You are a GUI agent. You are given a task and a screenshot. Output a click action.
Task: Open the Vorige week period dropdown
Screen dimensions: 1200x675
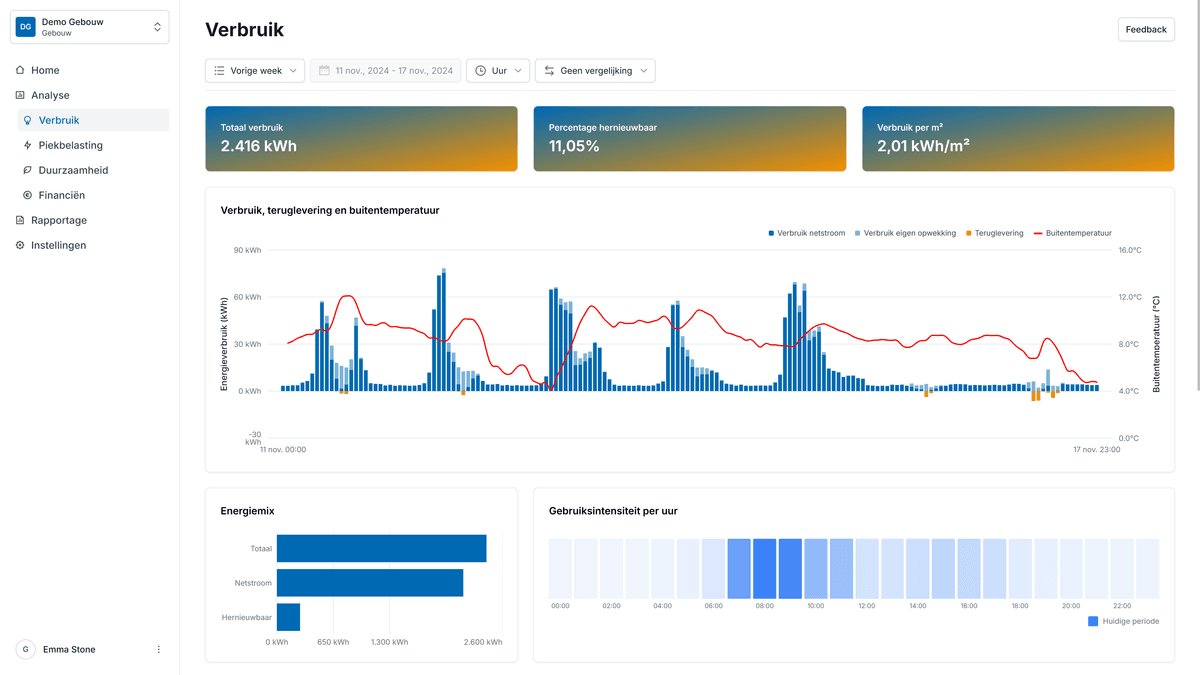click(x=255, y=71)
